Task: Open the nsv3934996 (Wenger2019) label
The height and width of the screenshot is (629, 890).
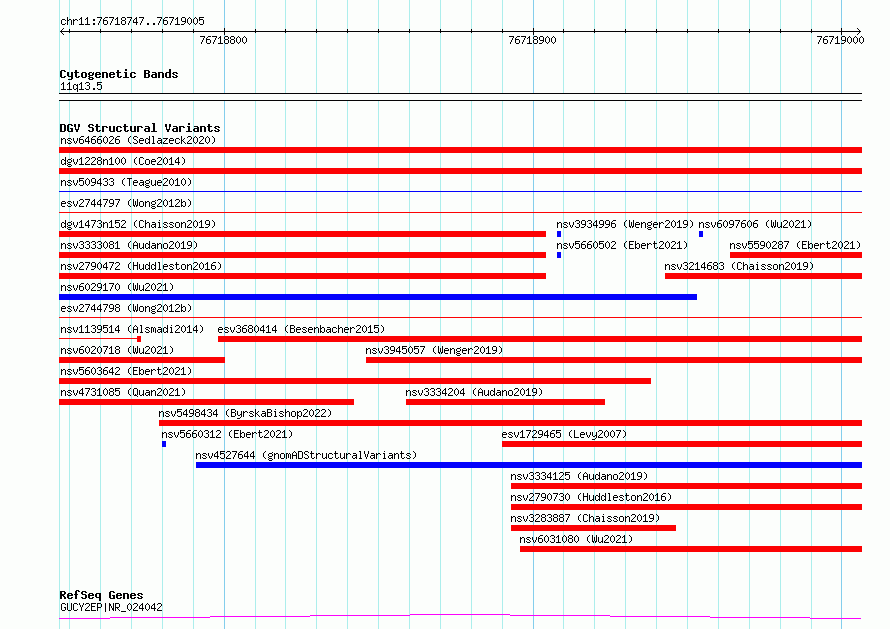Action: click(625, 224)
